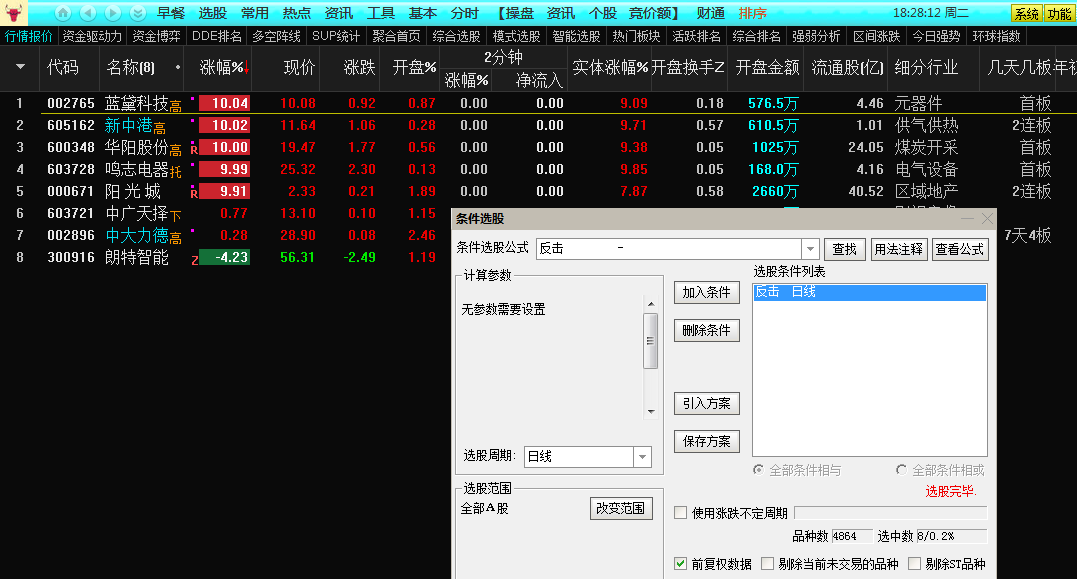The width and height of the screenshot is (1077, 579).
Task: Select 全部条件相或 radio button
Action: pyautogui.click(x=901, y=470)
